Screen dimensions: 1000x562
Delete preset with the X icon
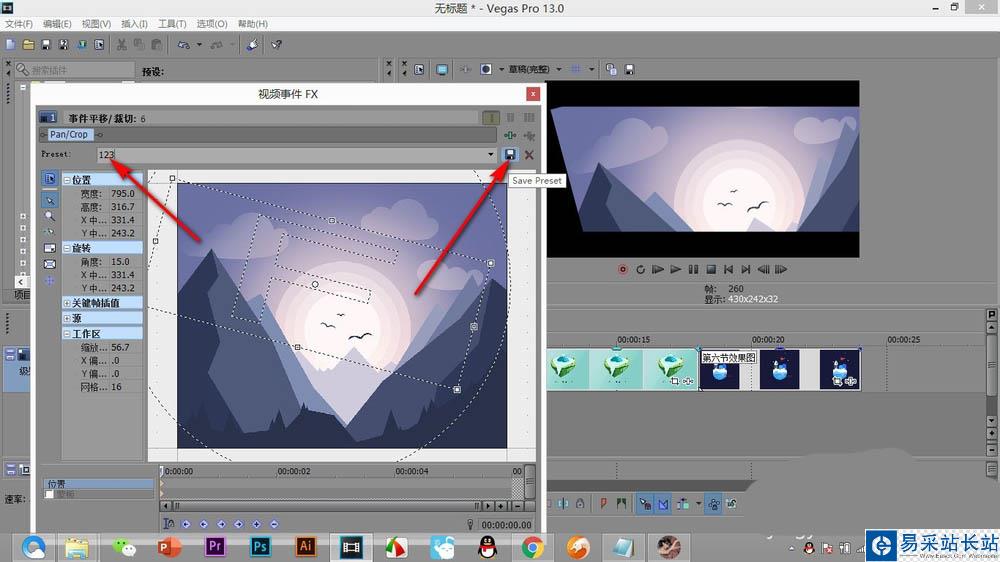click(529, 154)
